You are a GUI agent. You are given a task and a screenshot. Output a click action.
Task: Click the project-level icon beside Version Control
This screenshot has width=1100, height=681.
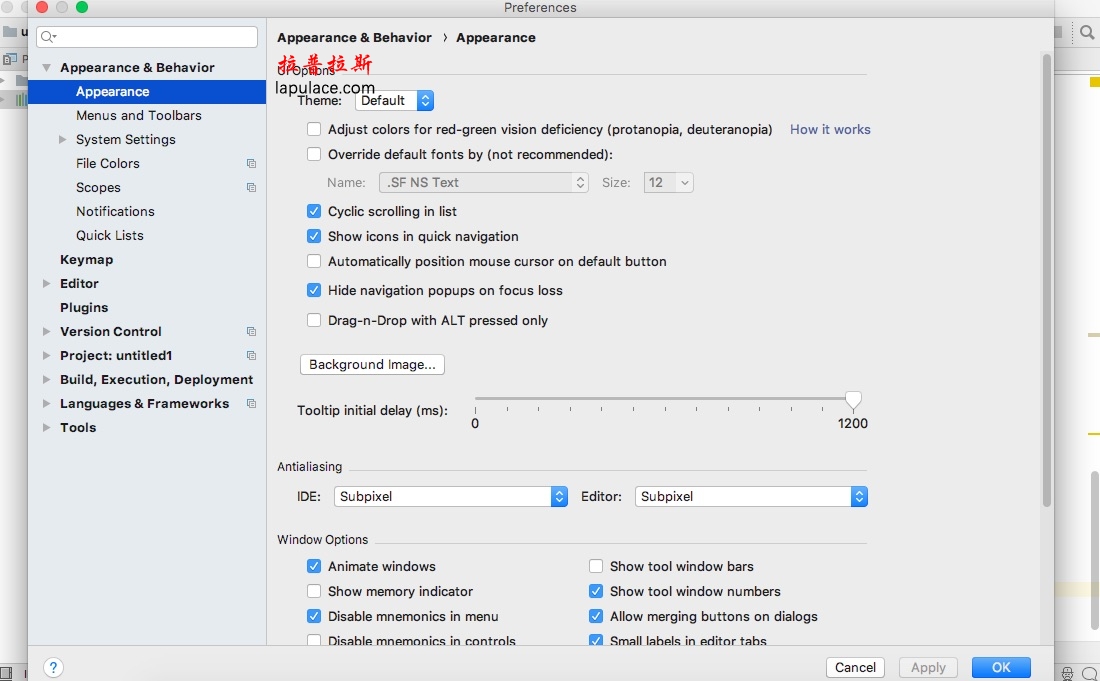(x=251, y=331)
